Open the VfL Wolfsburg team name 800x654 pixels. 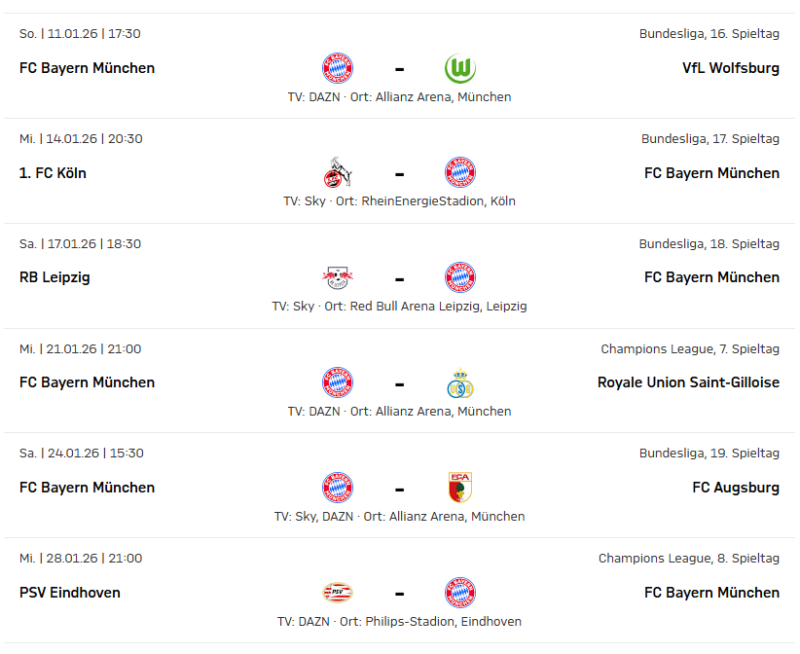(x=730, y=69)
